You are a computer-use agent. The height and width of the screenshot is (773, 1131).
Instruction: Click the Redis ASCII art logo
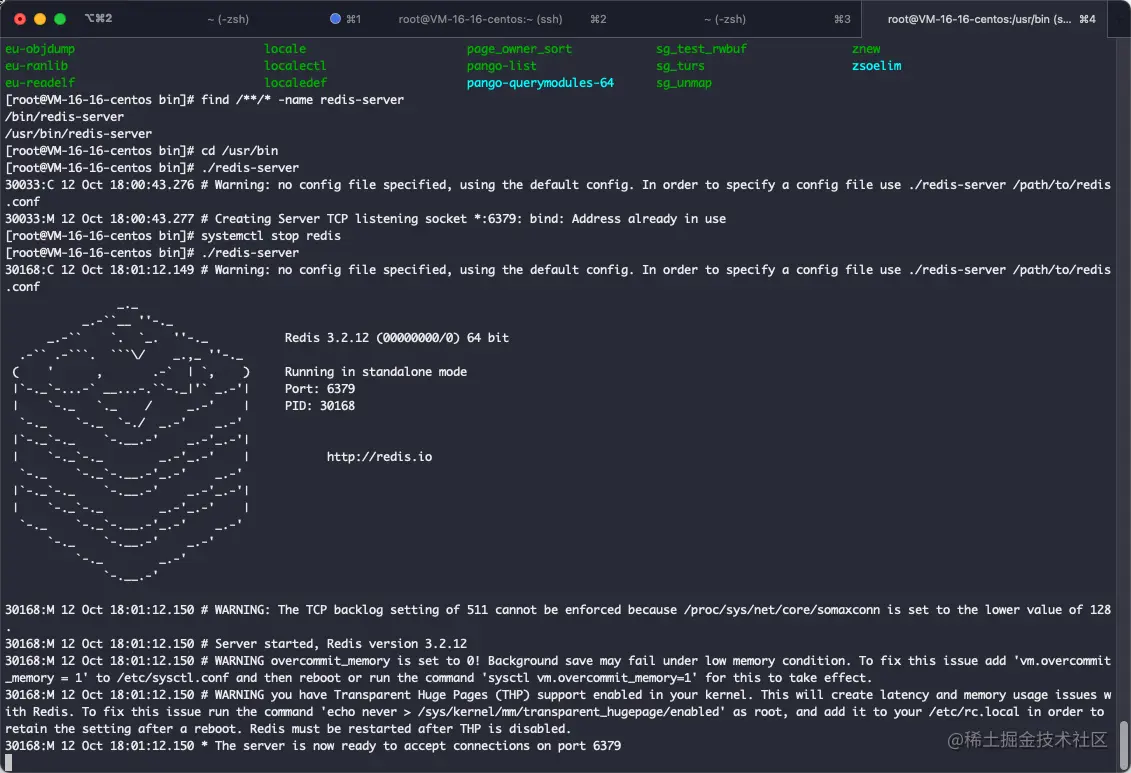[131, 443]
